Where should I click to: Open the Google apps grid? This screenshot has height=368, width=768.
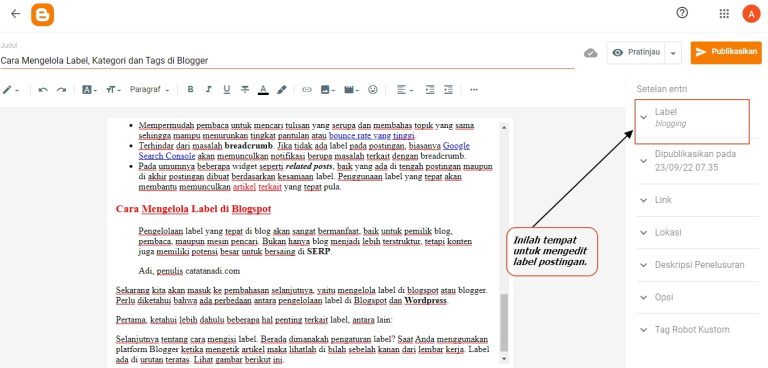[724, 14]
